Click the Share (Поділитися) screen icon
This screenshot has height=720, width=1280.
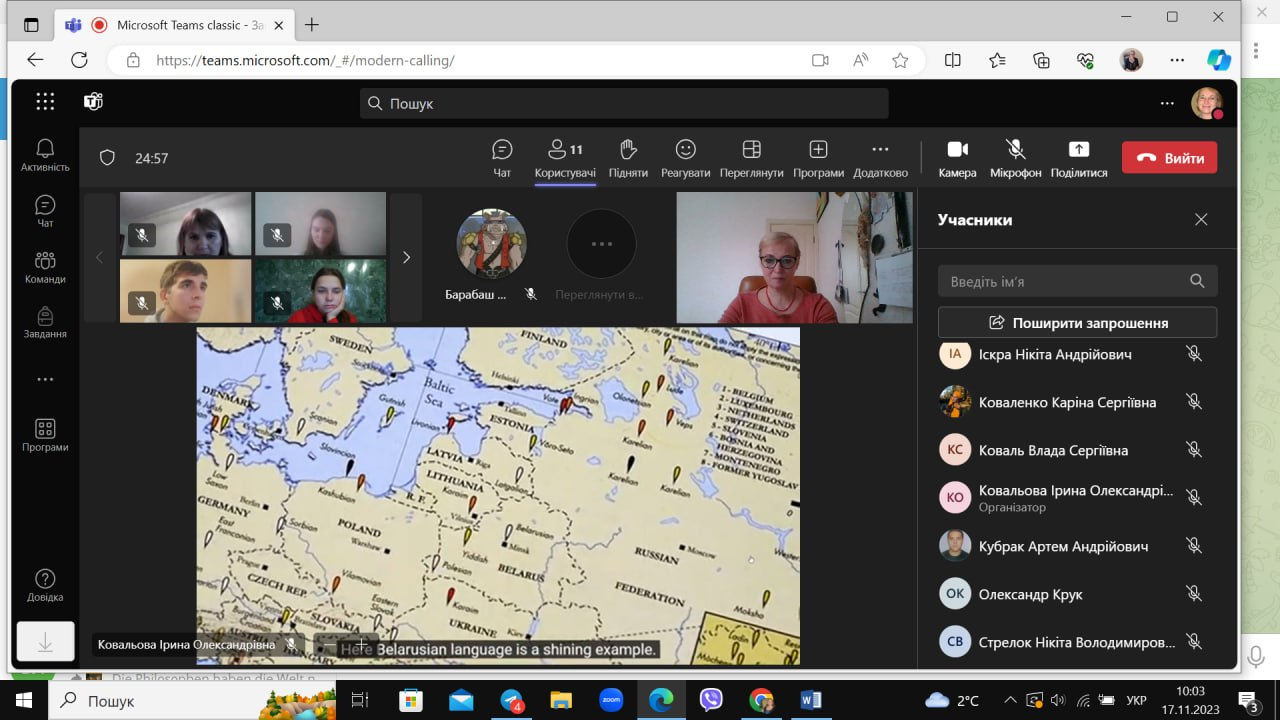[x=1078, y=157]
